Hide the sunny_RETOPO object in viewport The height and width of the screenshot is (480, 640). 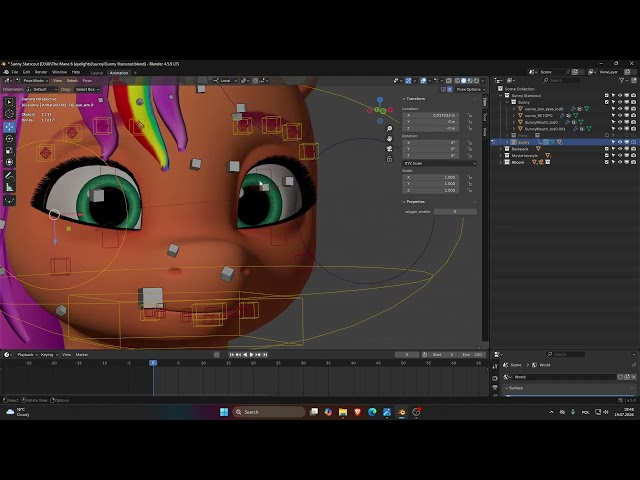(x=620, y=116)
